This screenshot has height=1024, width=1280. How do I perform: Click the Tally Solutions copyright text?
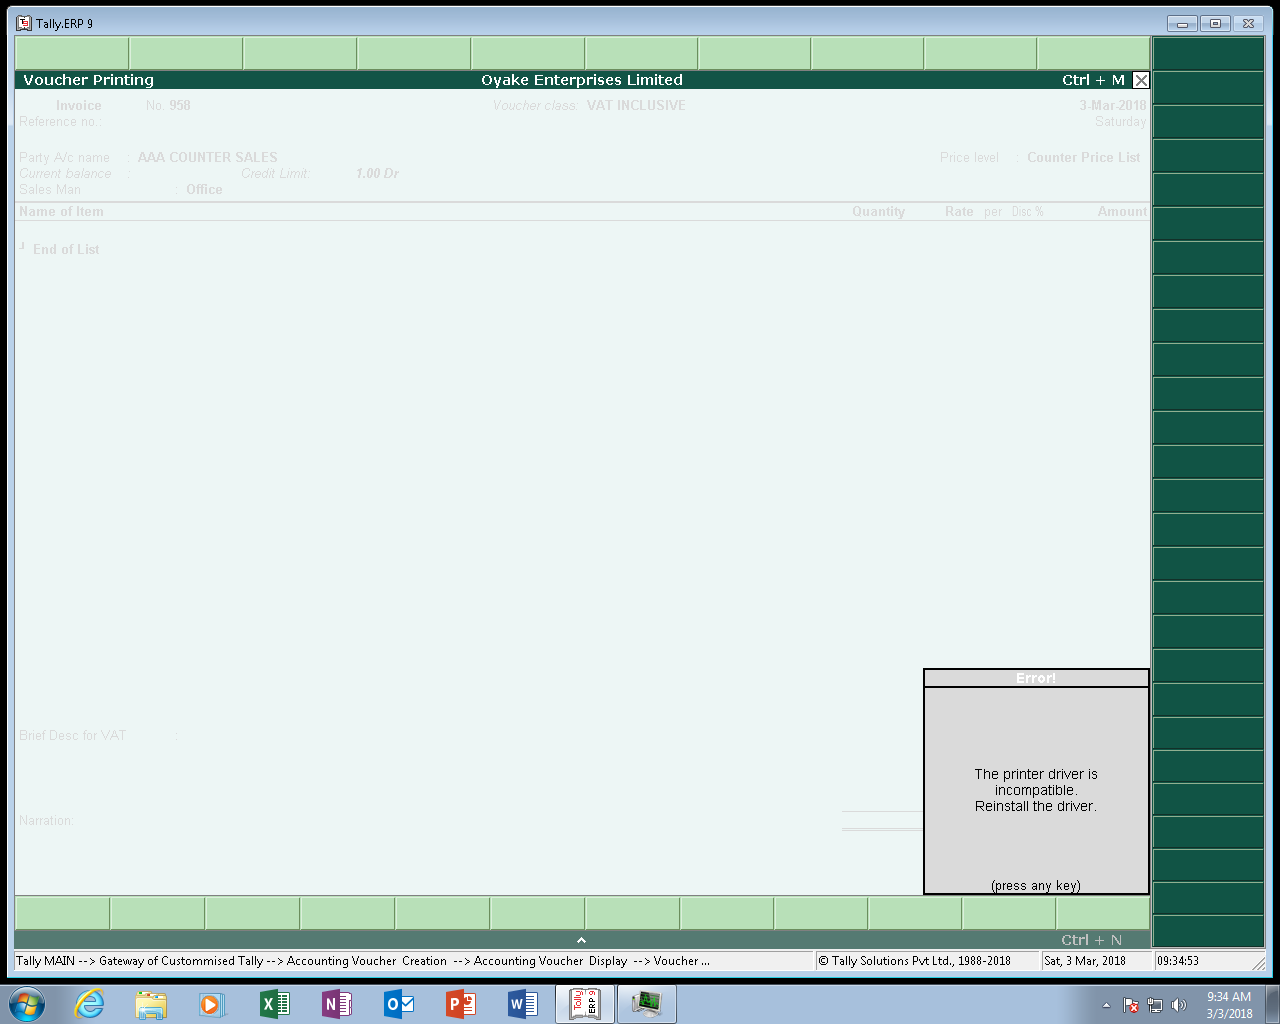click(915, 961)
